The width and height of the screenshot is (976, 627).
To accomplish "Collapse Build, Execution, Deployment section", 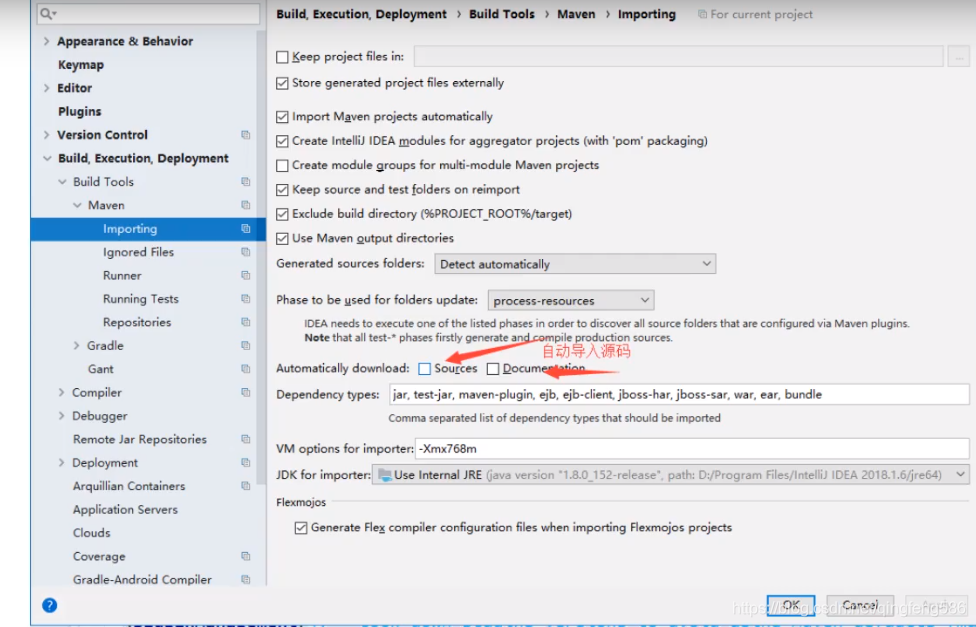I will [47, 158].
